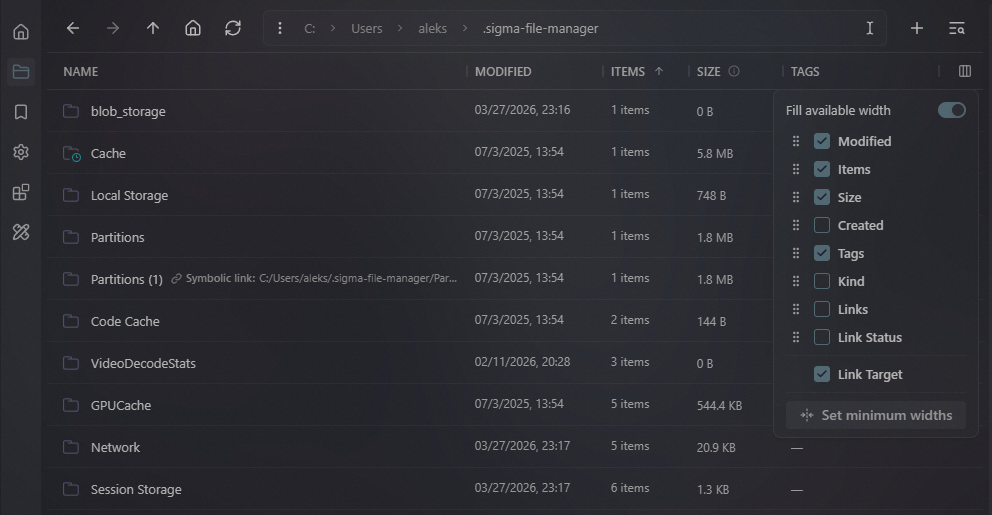This screenshot has height=515, width=992.
Task: Enable the Link Status column checkbox
Action: (822, 337)
